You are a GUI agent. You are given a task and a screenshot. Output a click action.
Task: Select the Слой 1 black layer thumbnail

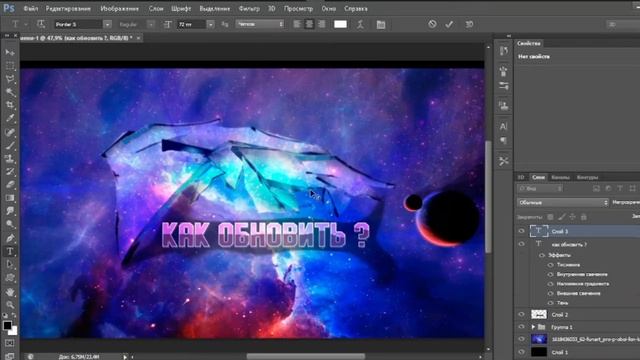(x=539, y=352)
